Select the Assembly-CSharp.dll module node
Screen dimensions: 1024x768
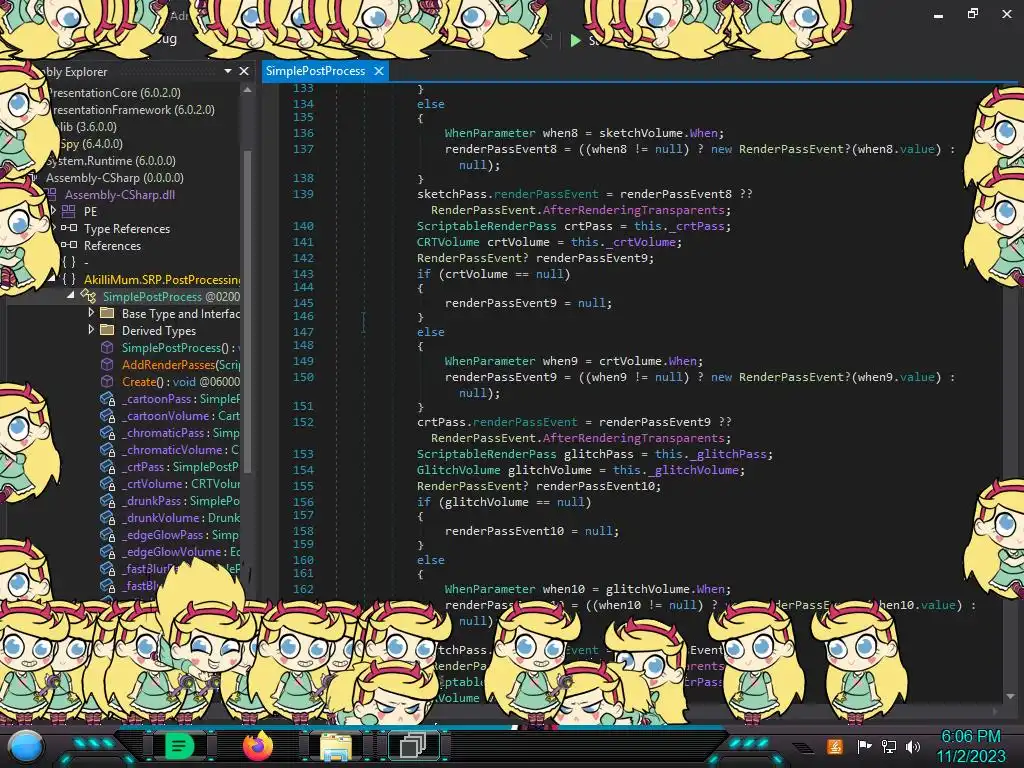pyautogui.click(x=120, y=195)
